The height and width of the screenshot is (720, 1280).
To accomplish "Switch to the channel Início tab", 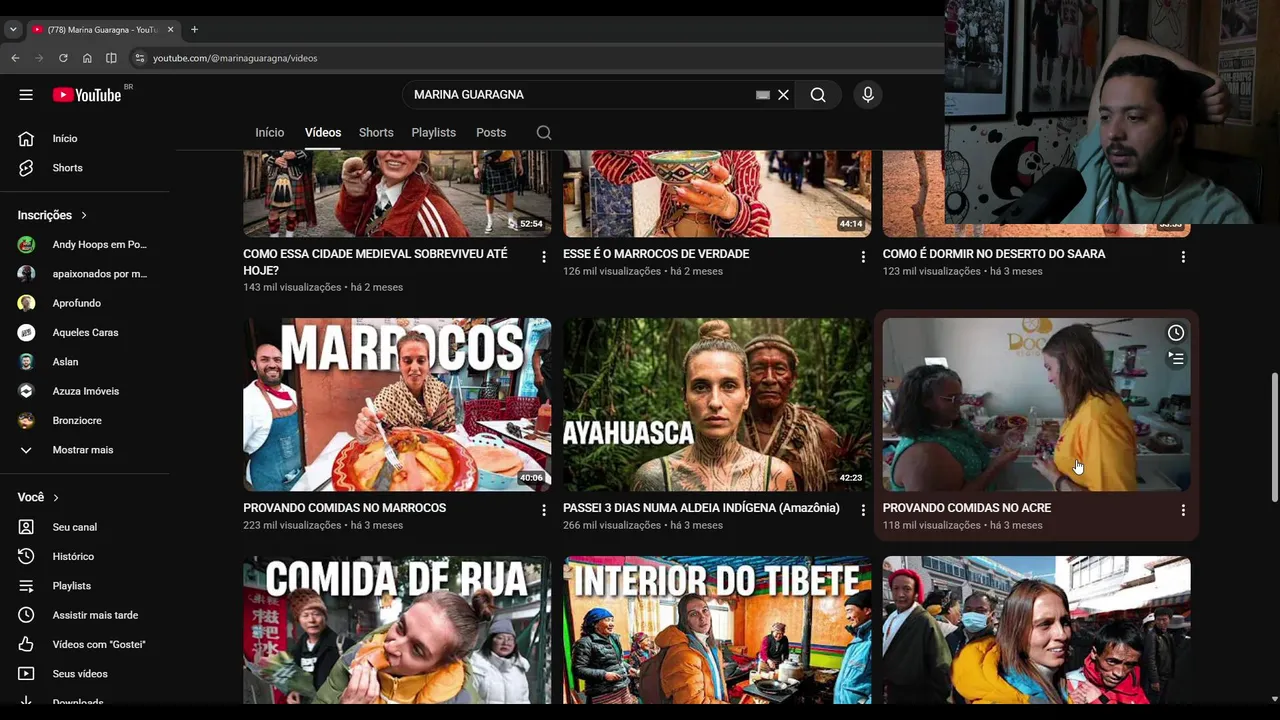I will [270, 133].
